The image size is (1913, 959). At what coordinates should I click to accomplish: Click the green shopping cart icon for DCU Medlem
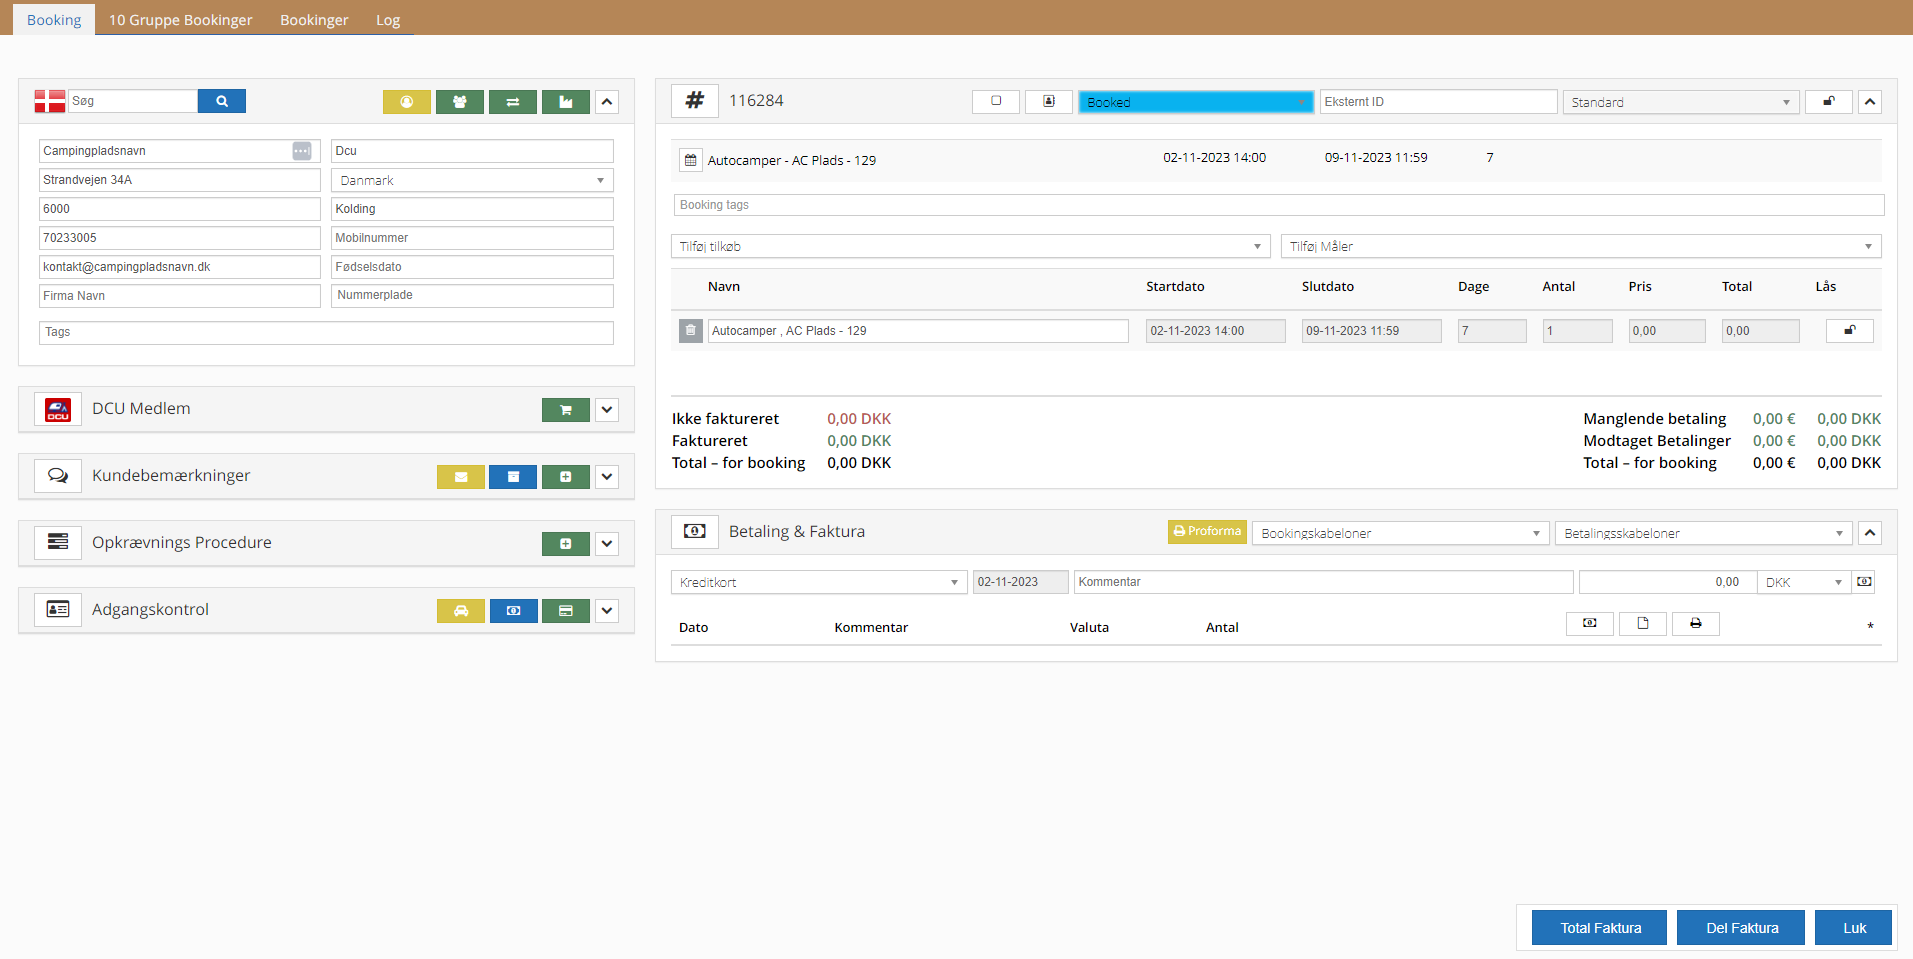pyautogui.click(x=565, y=410)
